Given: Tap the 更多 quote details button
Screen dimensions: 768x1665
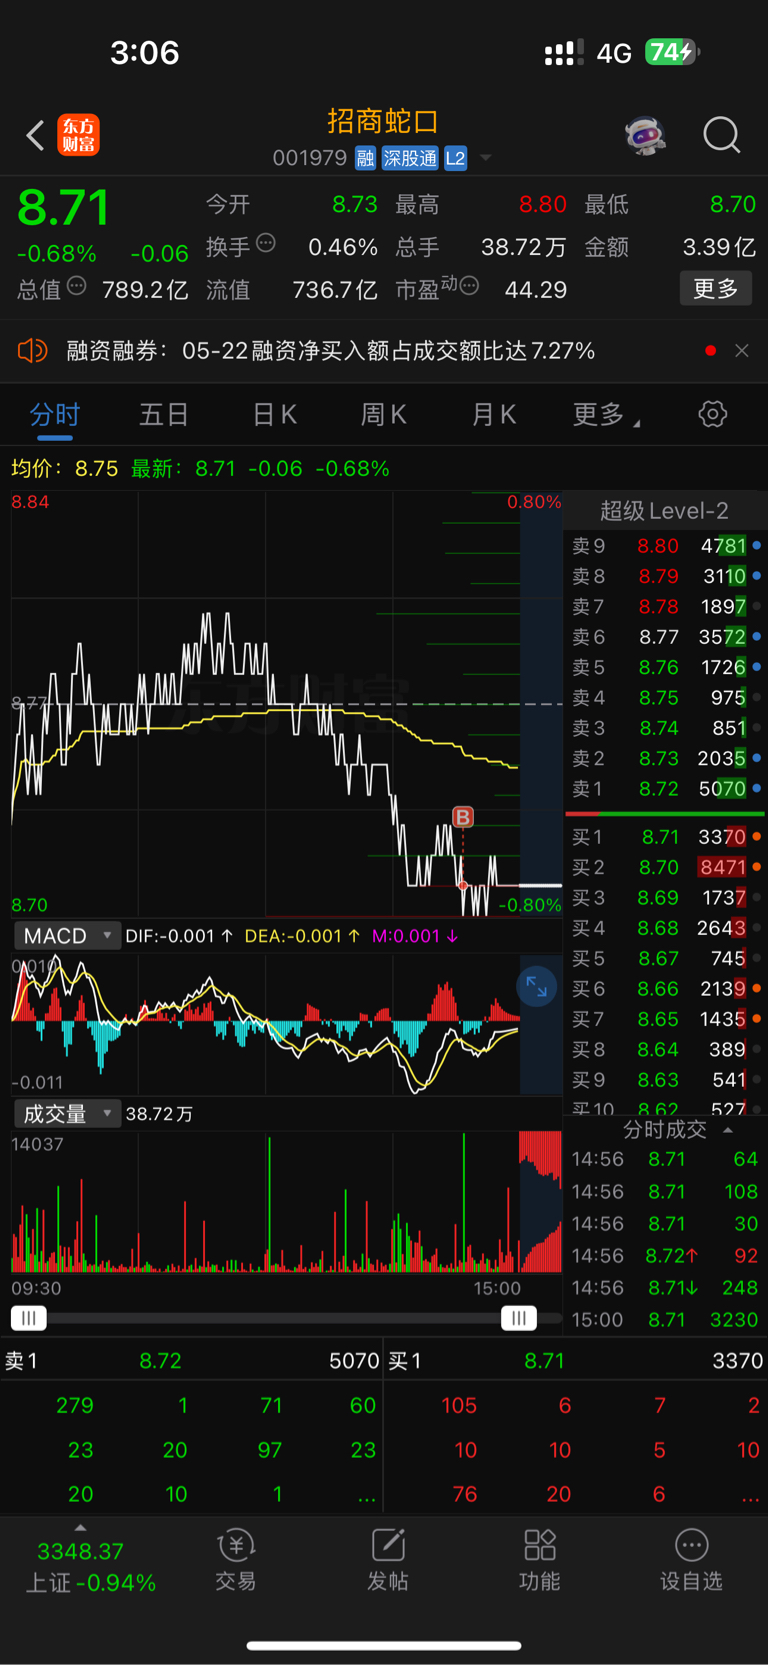Looking at the screenshot, I should click(x=716, y=289).
